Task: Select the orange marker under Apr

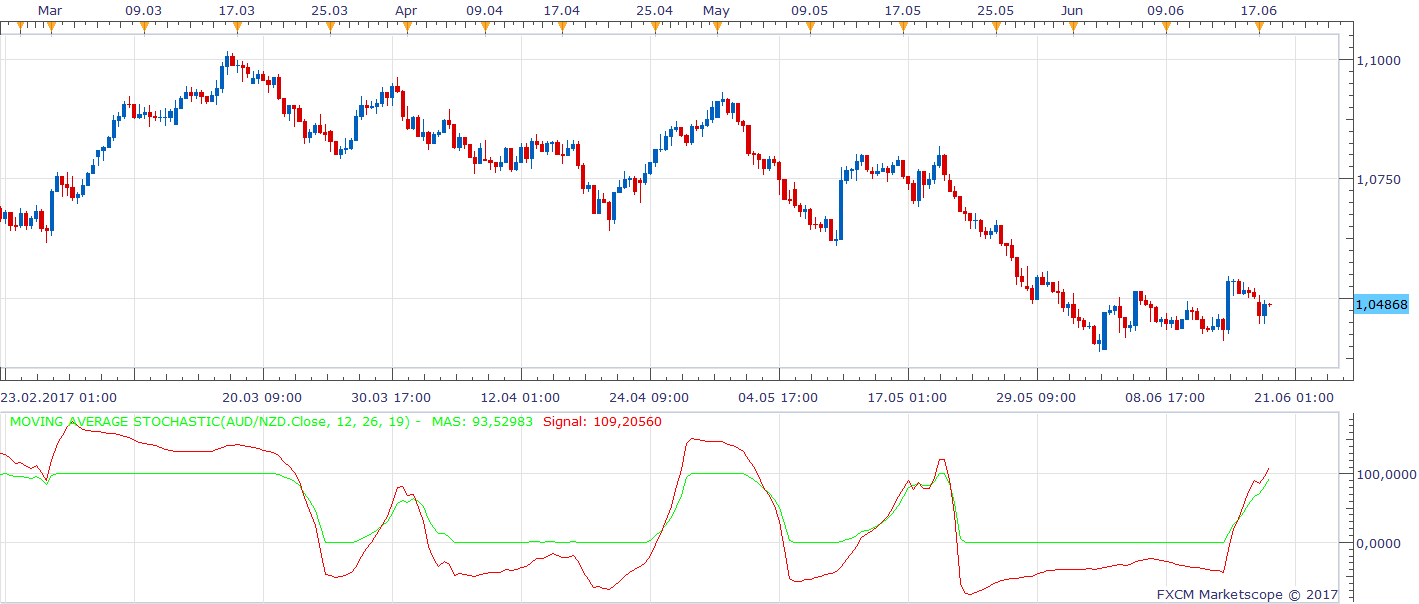Action: pos(408,27)
